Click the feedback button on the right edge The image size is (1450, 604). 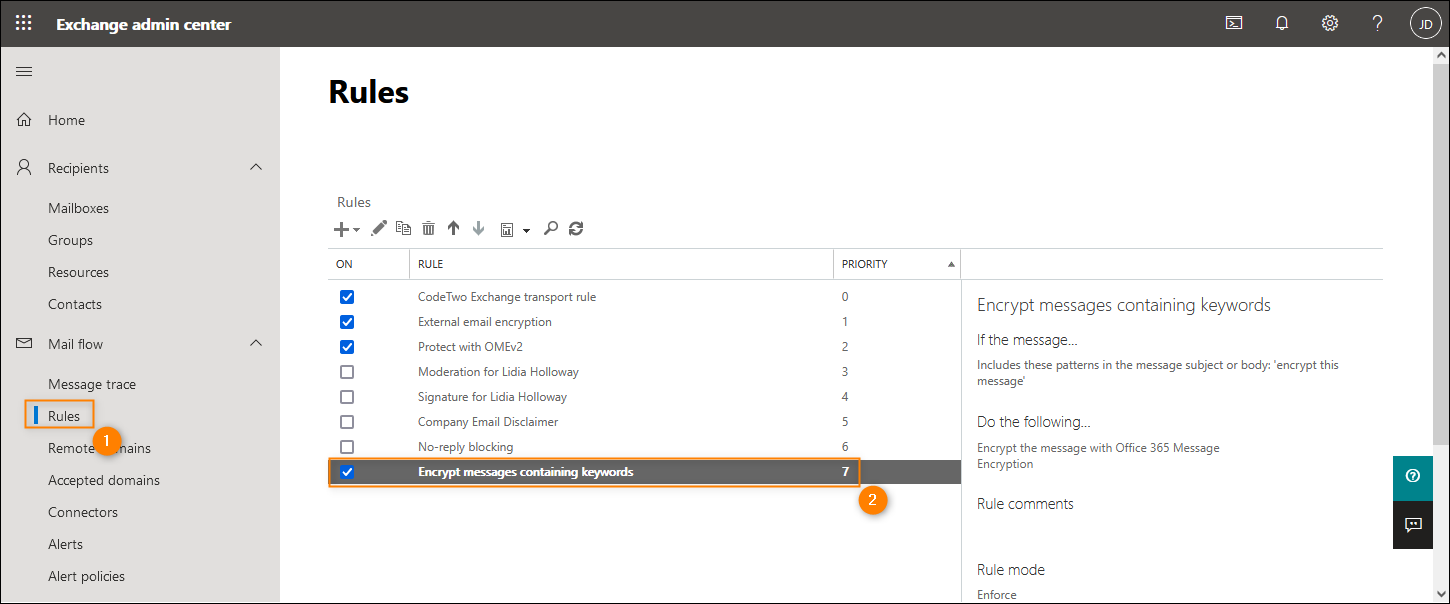pos(1412,524)
